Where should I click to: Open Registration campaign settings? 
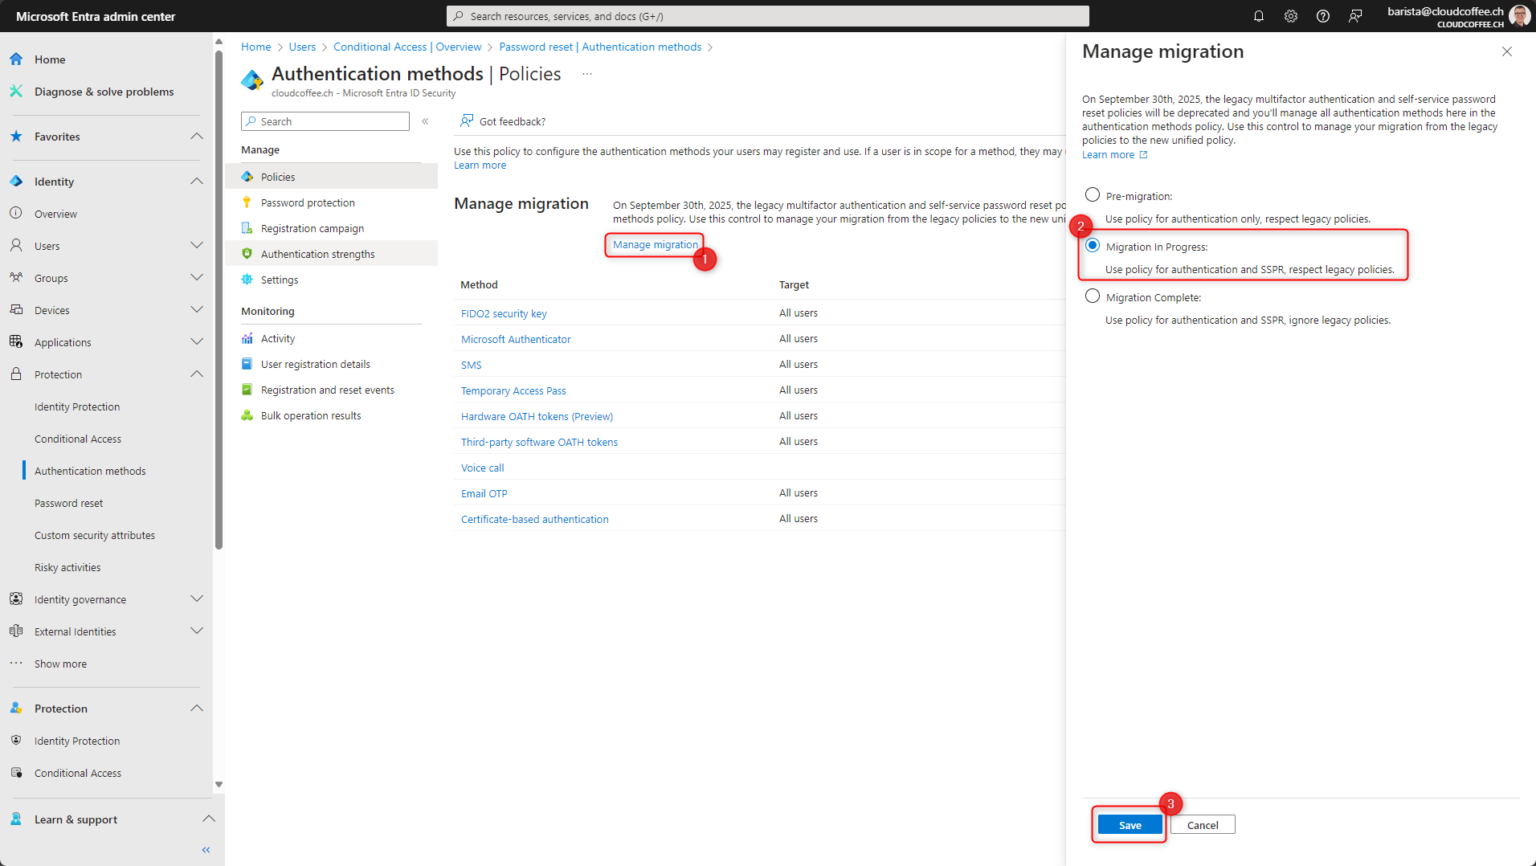(x=309, y=228)
